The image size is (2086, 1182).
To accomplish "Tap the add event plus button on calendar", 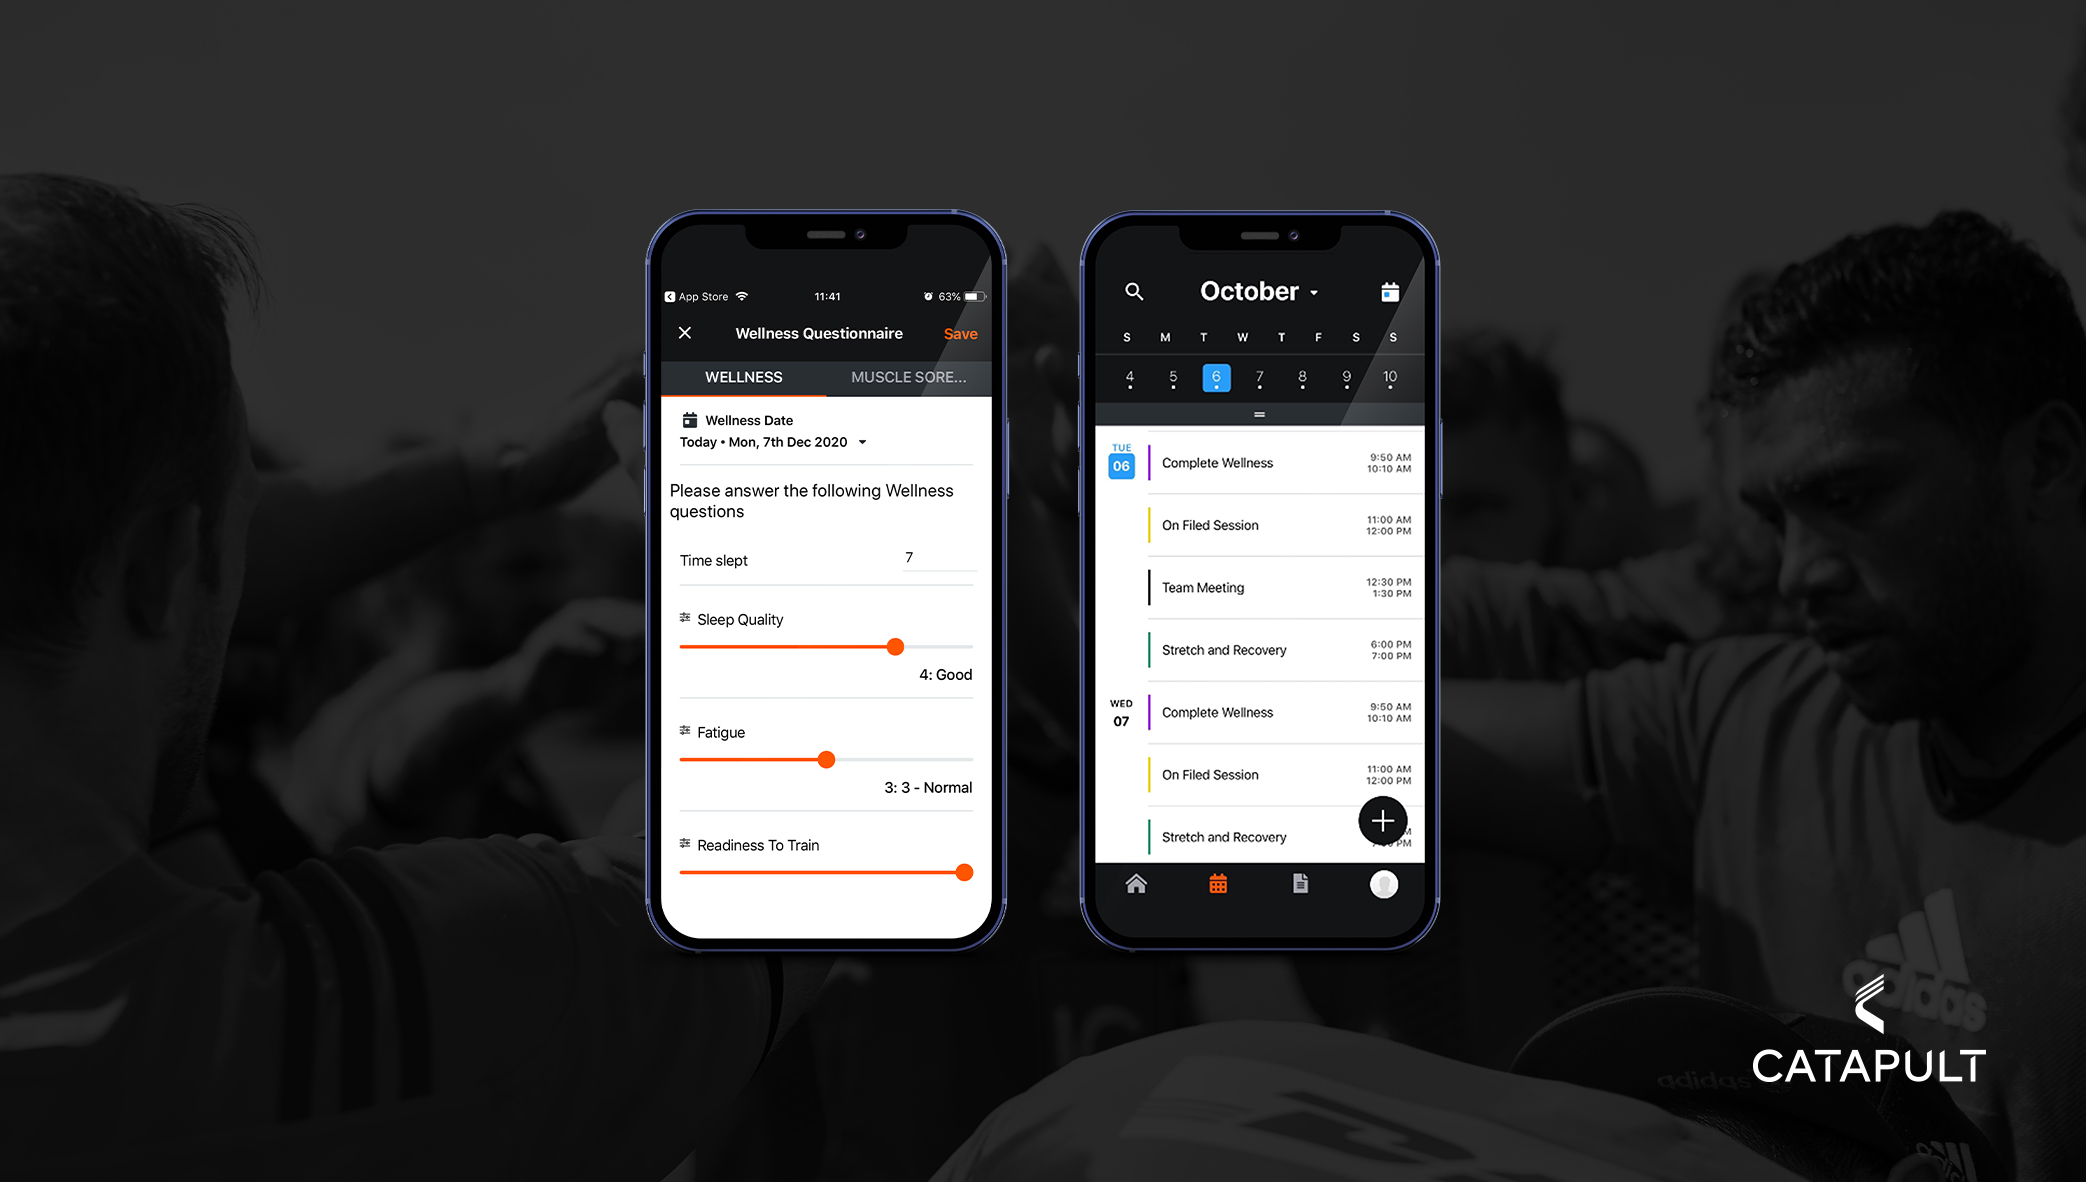I will point(1378,821).
